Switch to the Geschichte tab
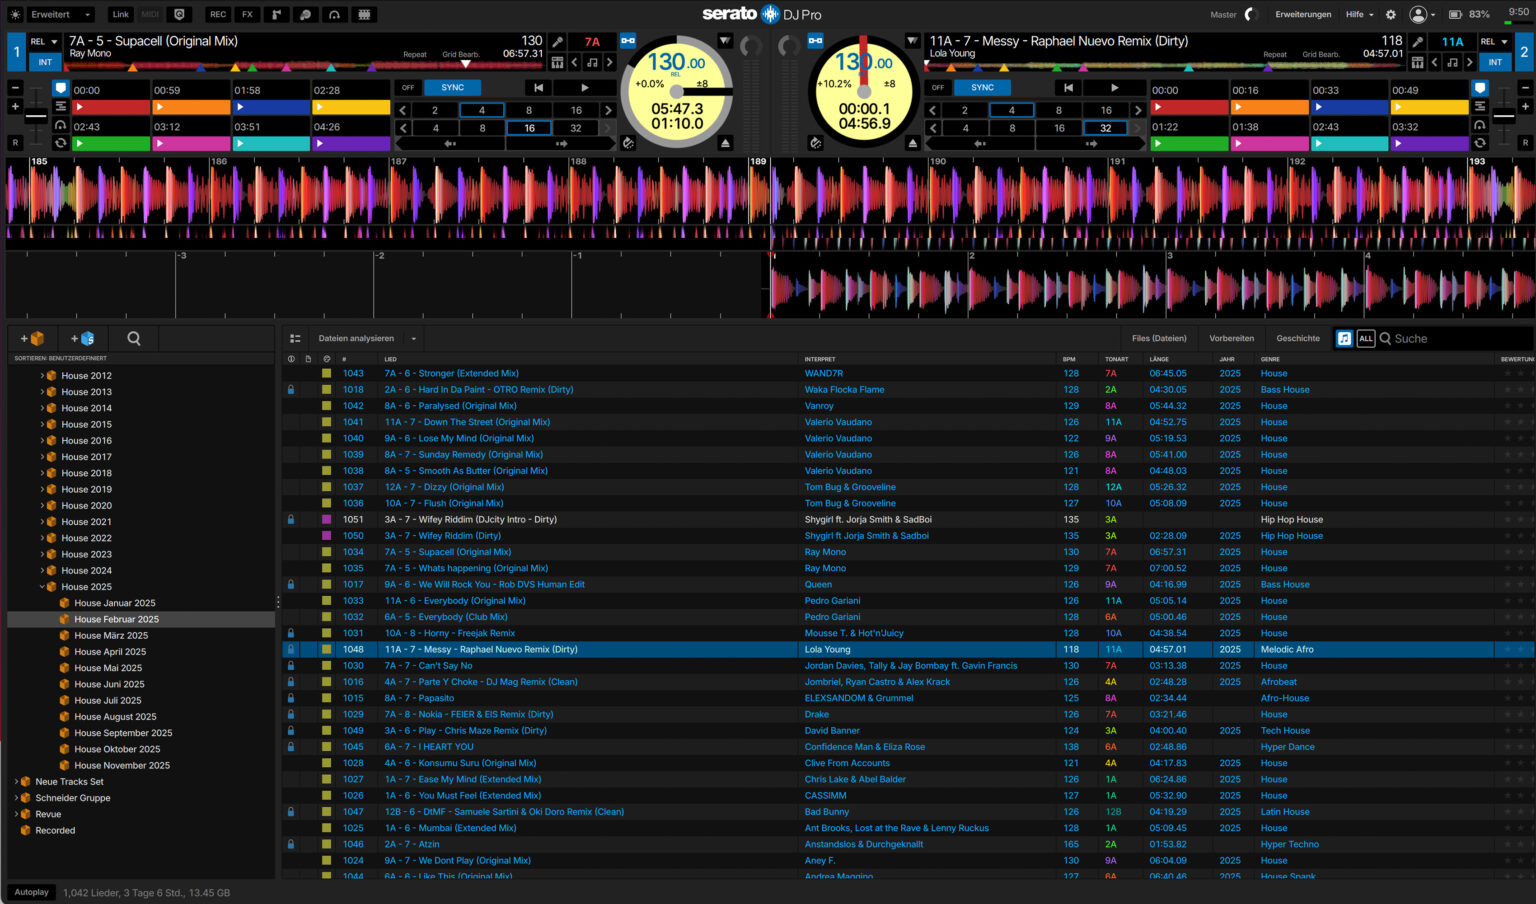Viewport: 1536px width, 904px height. click(x=1297, y=338)
